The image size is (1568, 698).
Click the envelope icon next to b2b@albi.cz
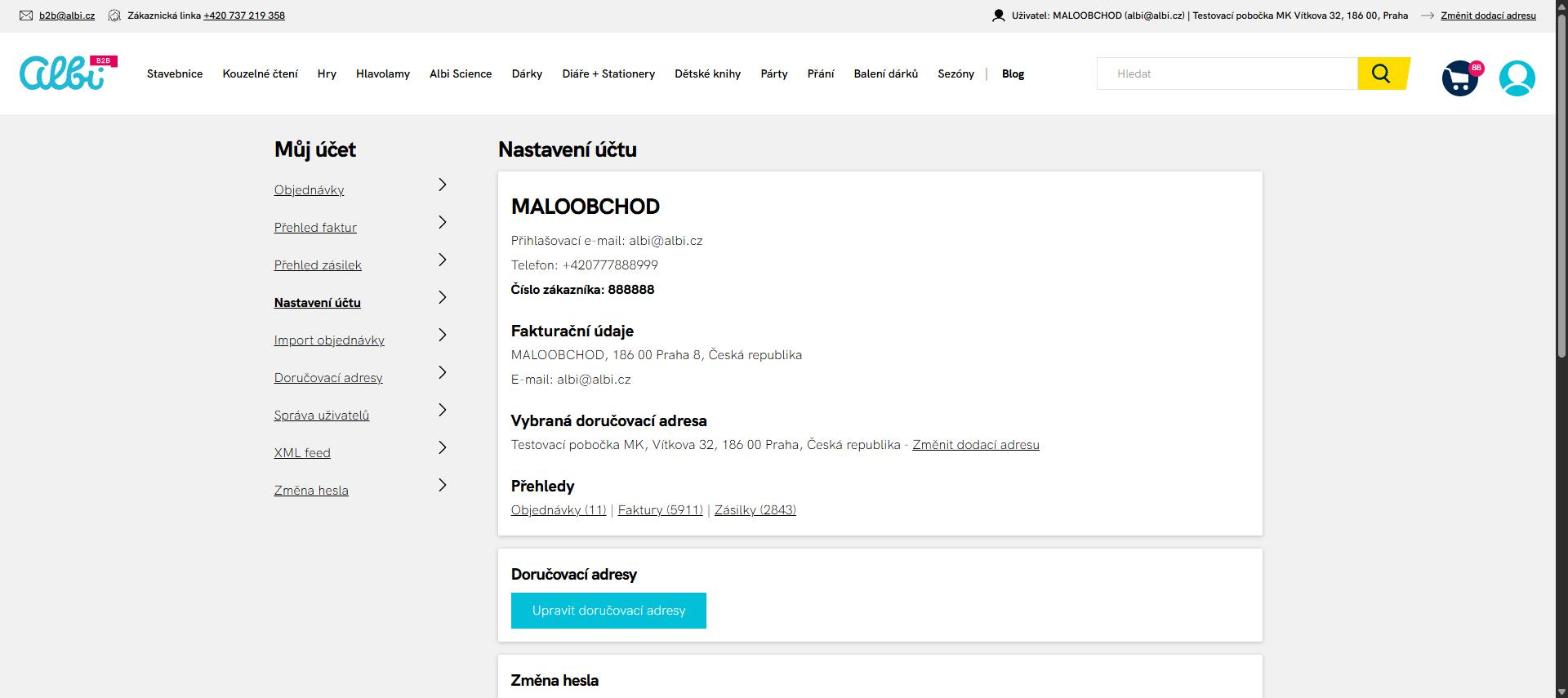point(26,16)
